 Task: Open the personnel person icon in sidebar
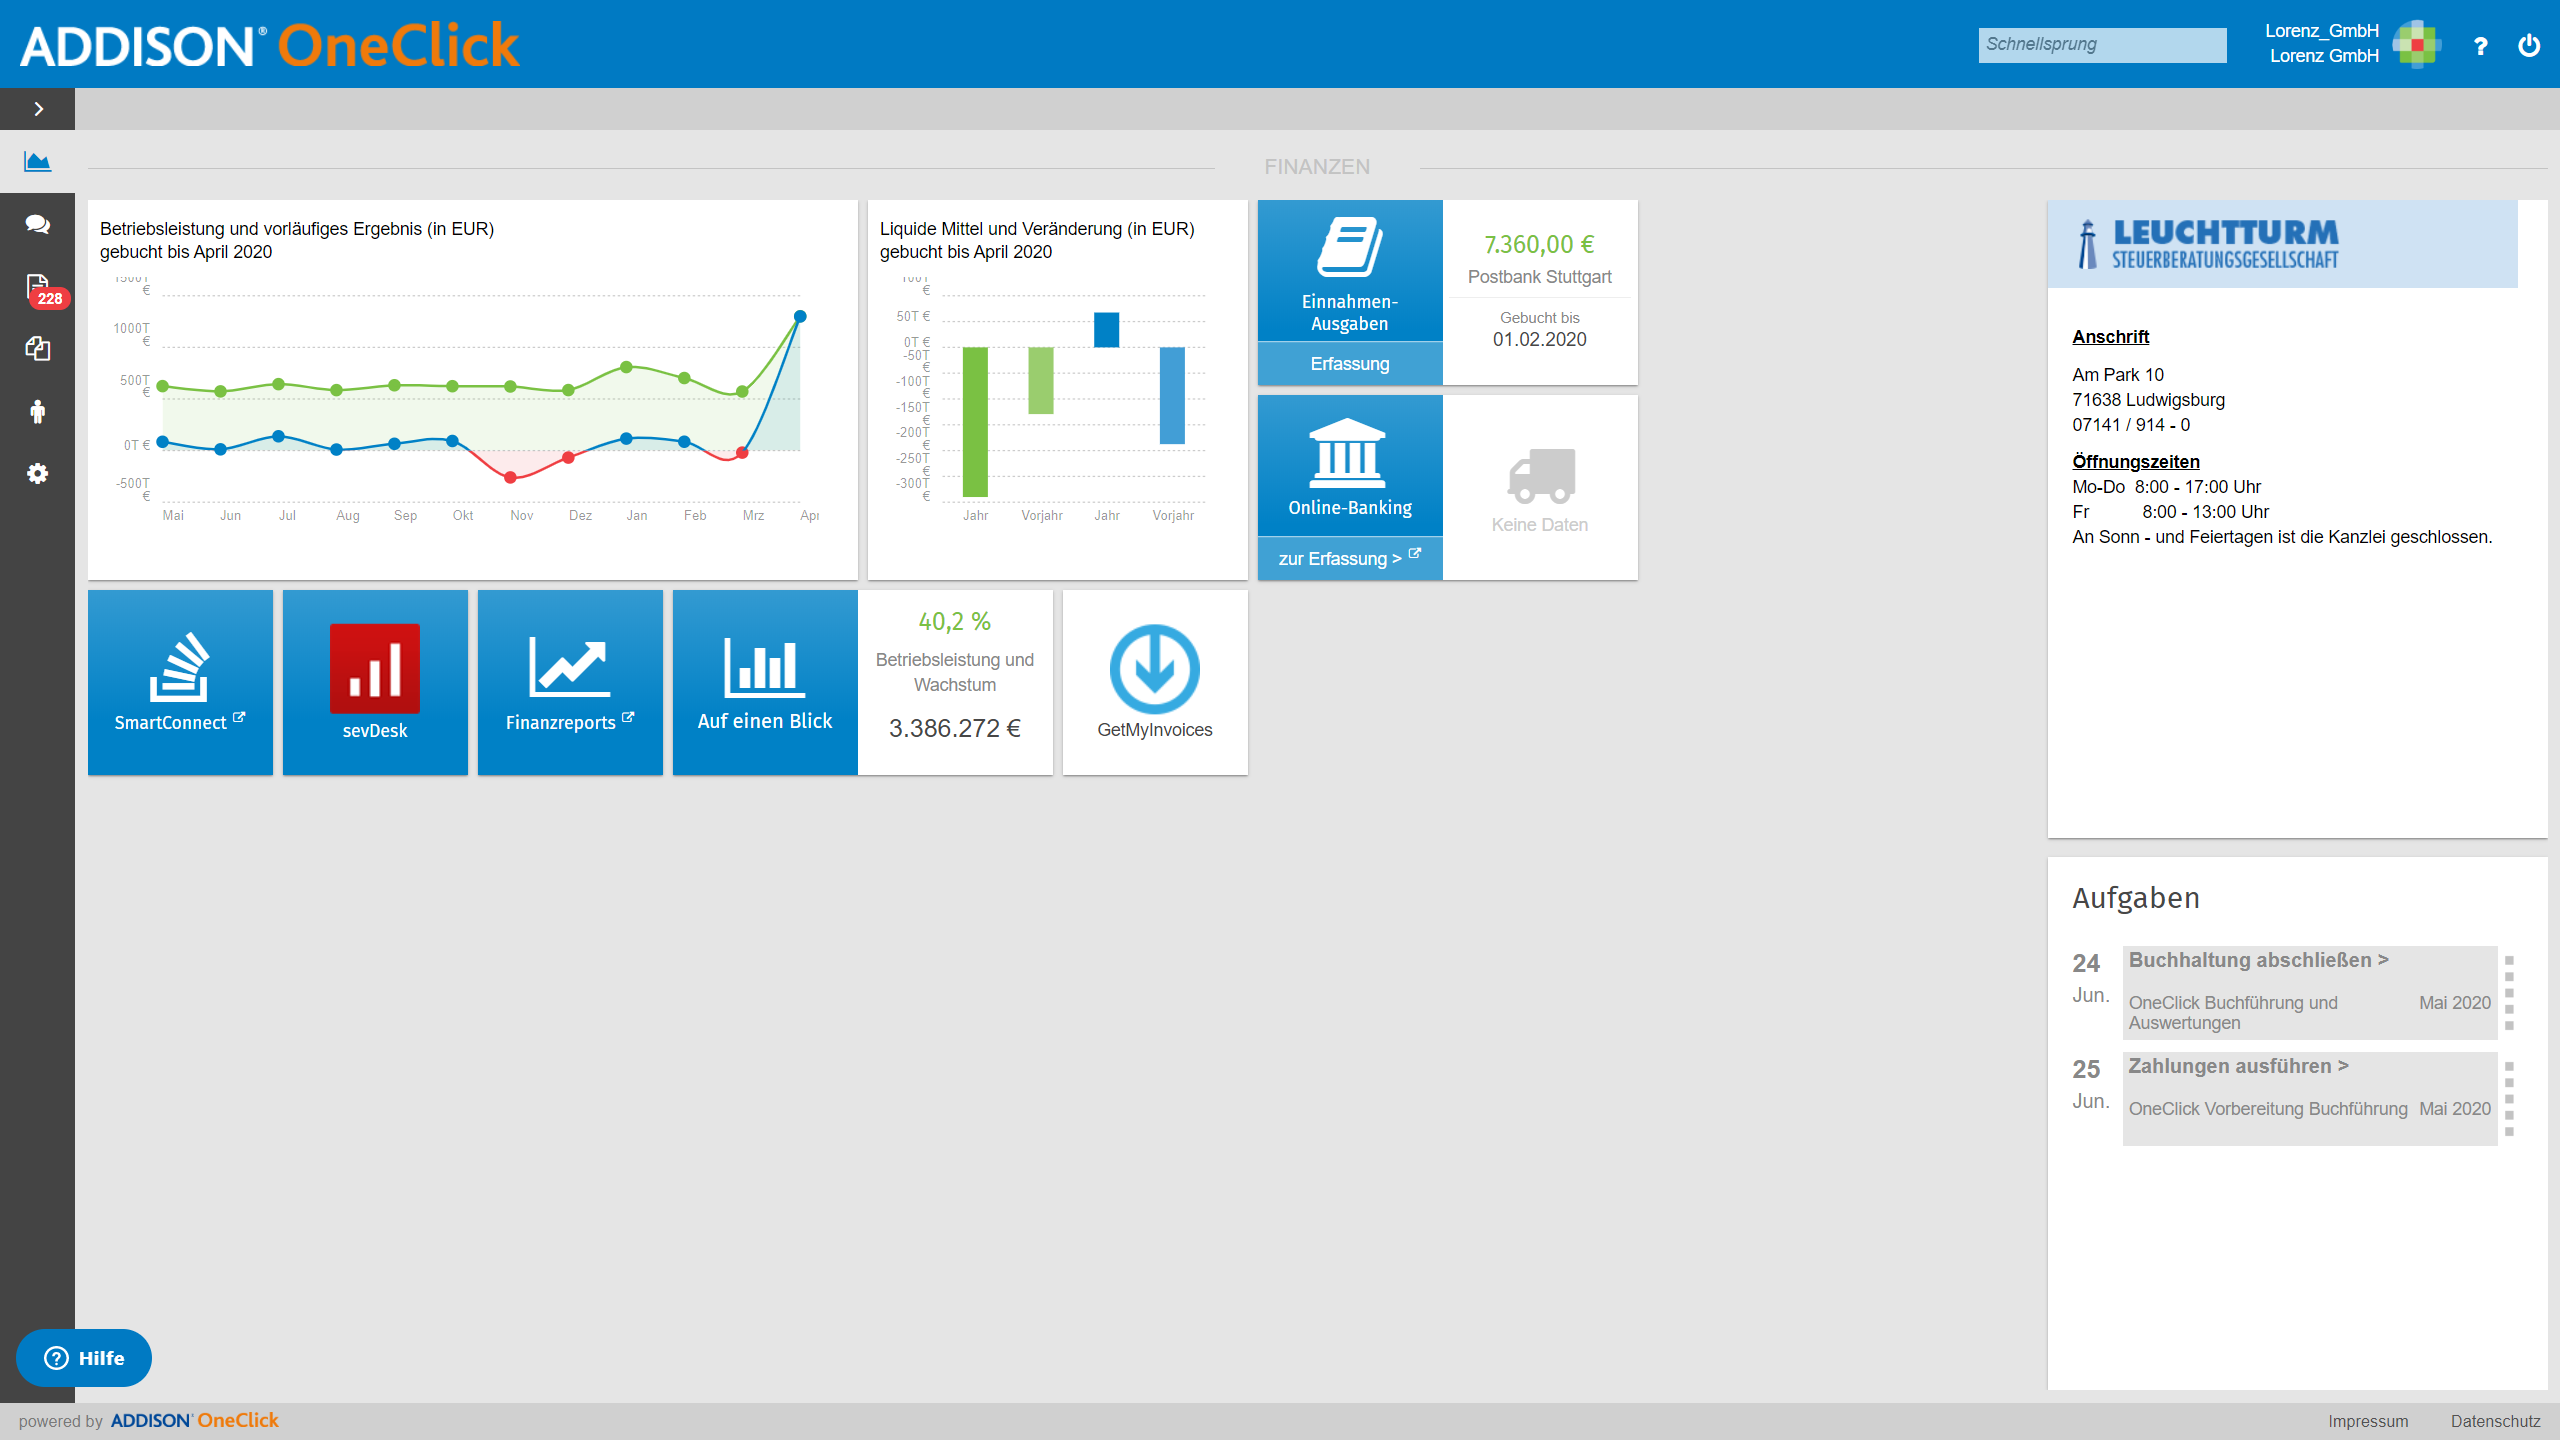tap(38, 411)
